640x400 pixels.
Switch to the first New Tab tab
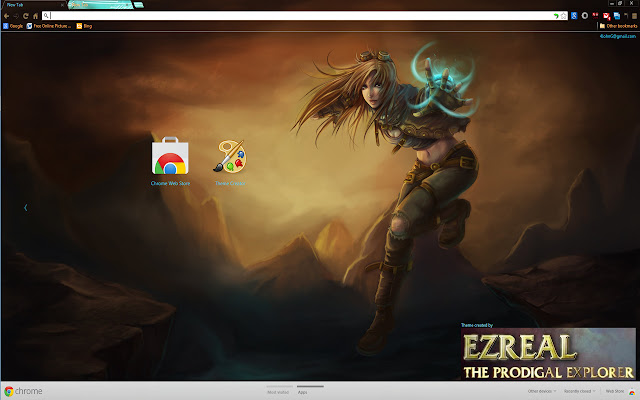[33, 5]
